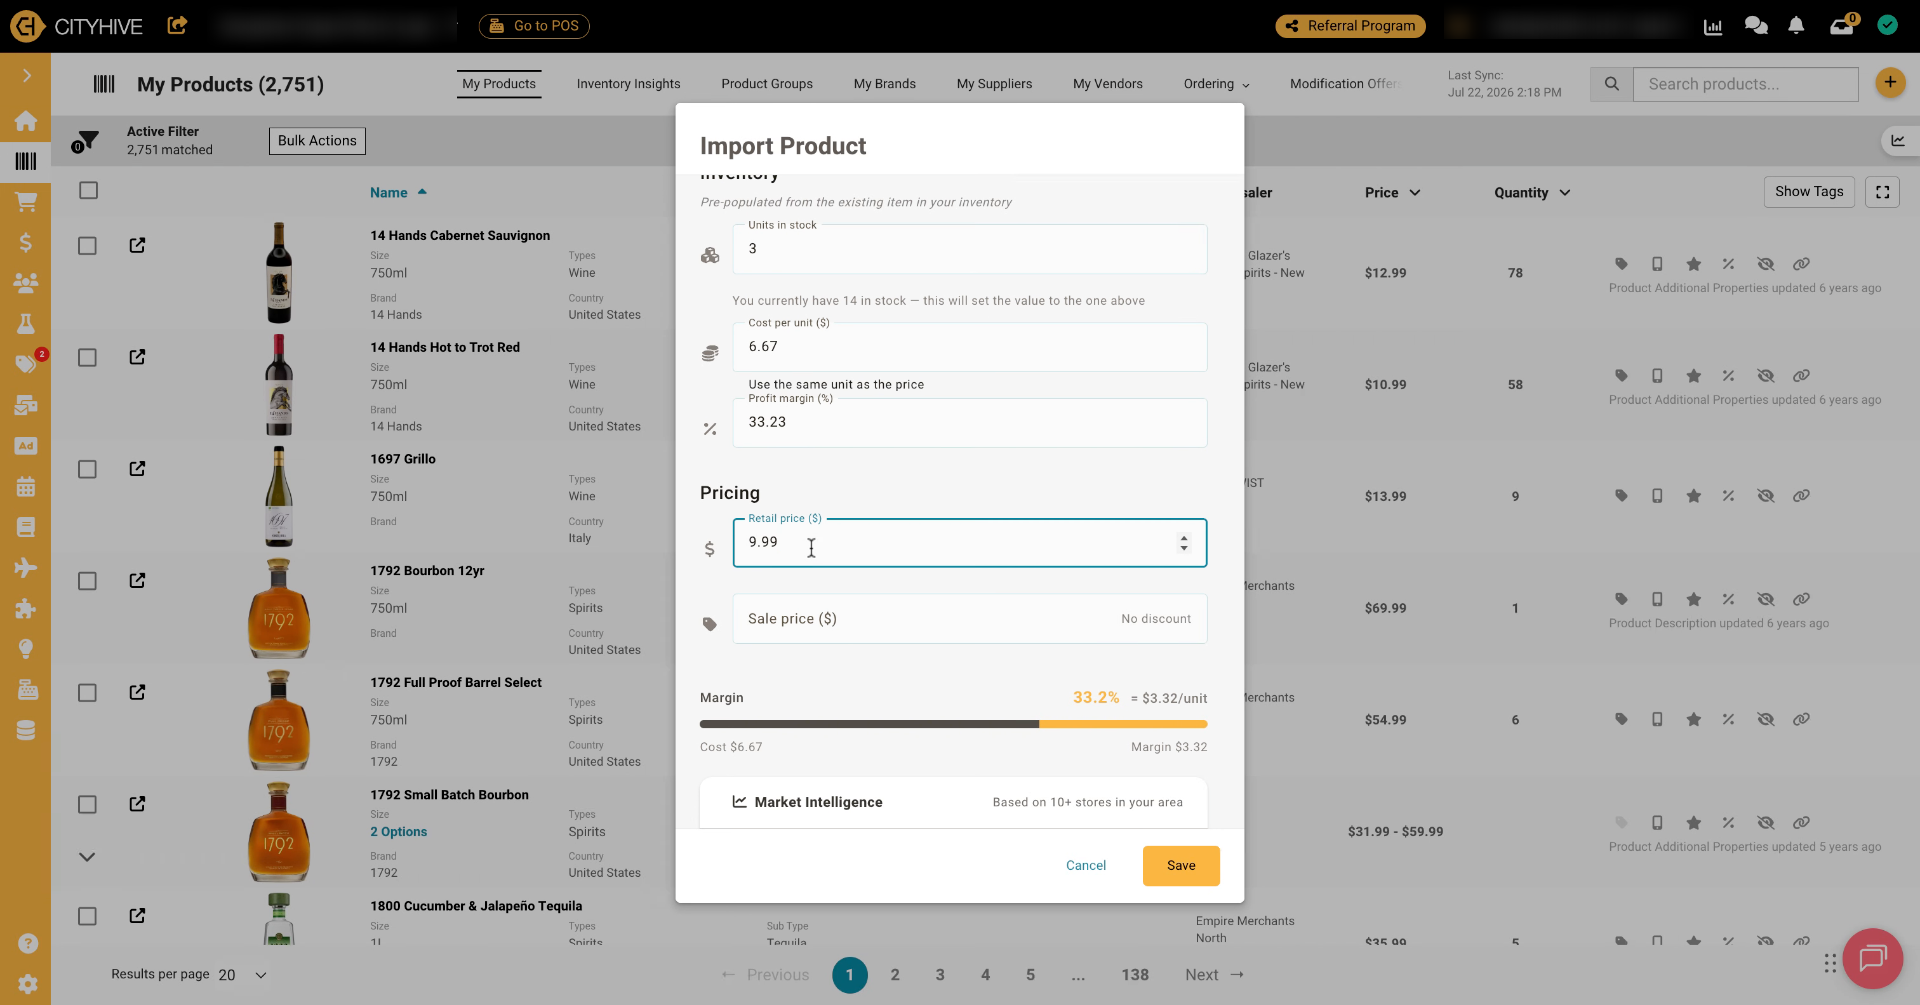
Task: Click the retail price stepper arrows
Action: click(x=1184, y=543)
